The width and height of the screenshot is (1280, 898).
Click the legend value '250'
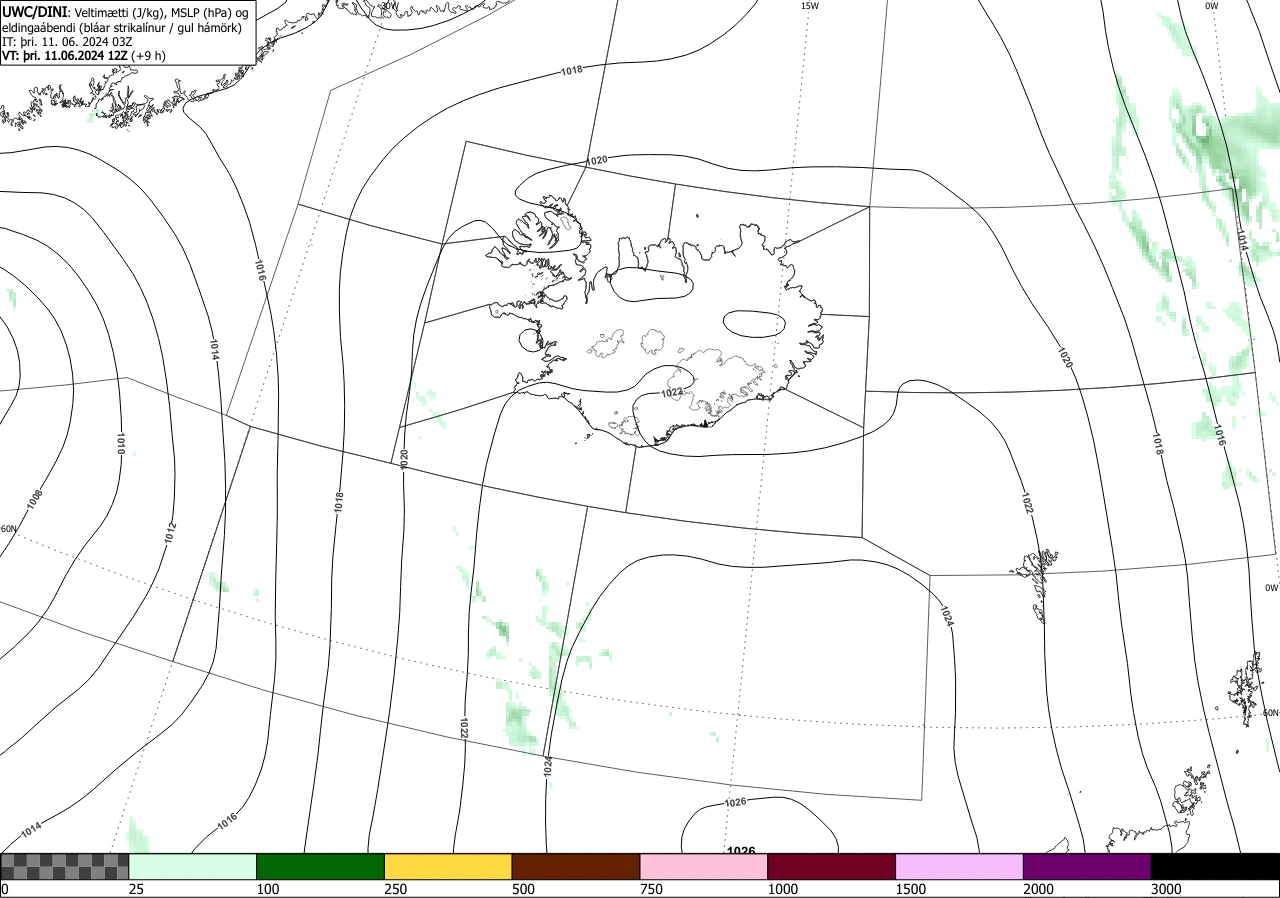[x=395, y=889]
